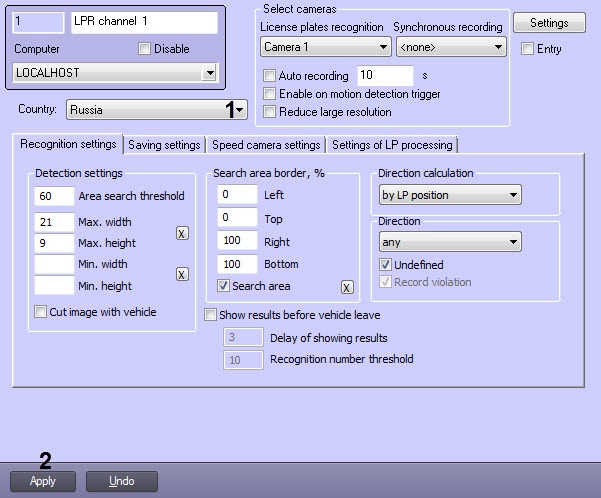Enable the Auto recording checkbox
This screenshot has height=498, width=601.
tap(269, 76)
